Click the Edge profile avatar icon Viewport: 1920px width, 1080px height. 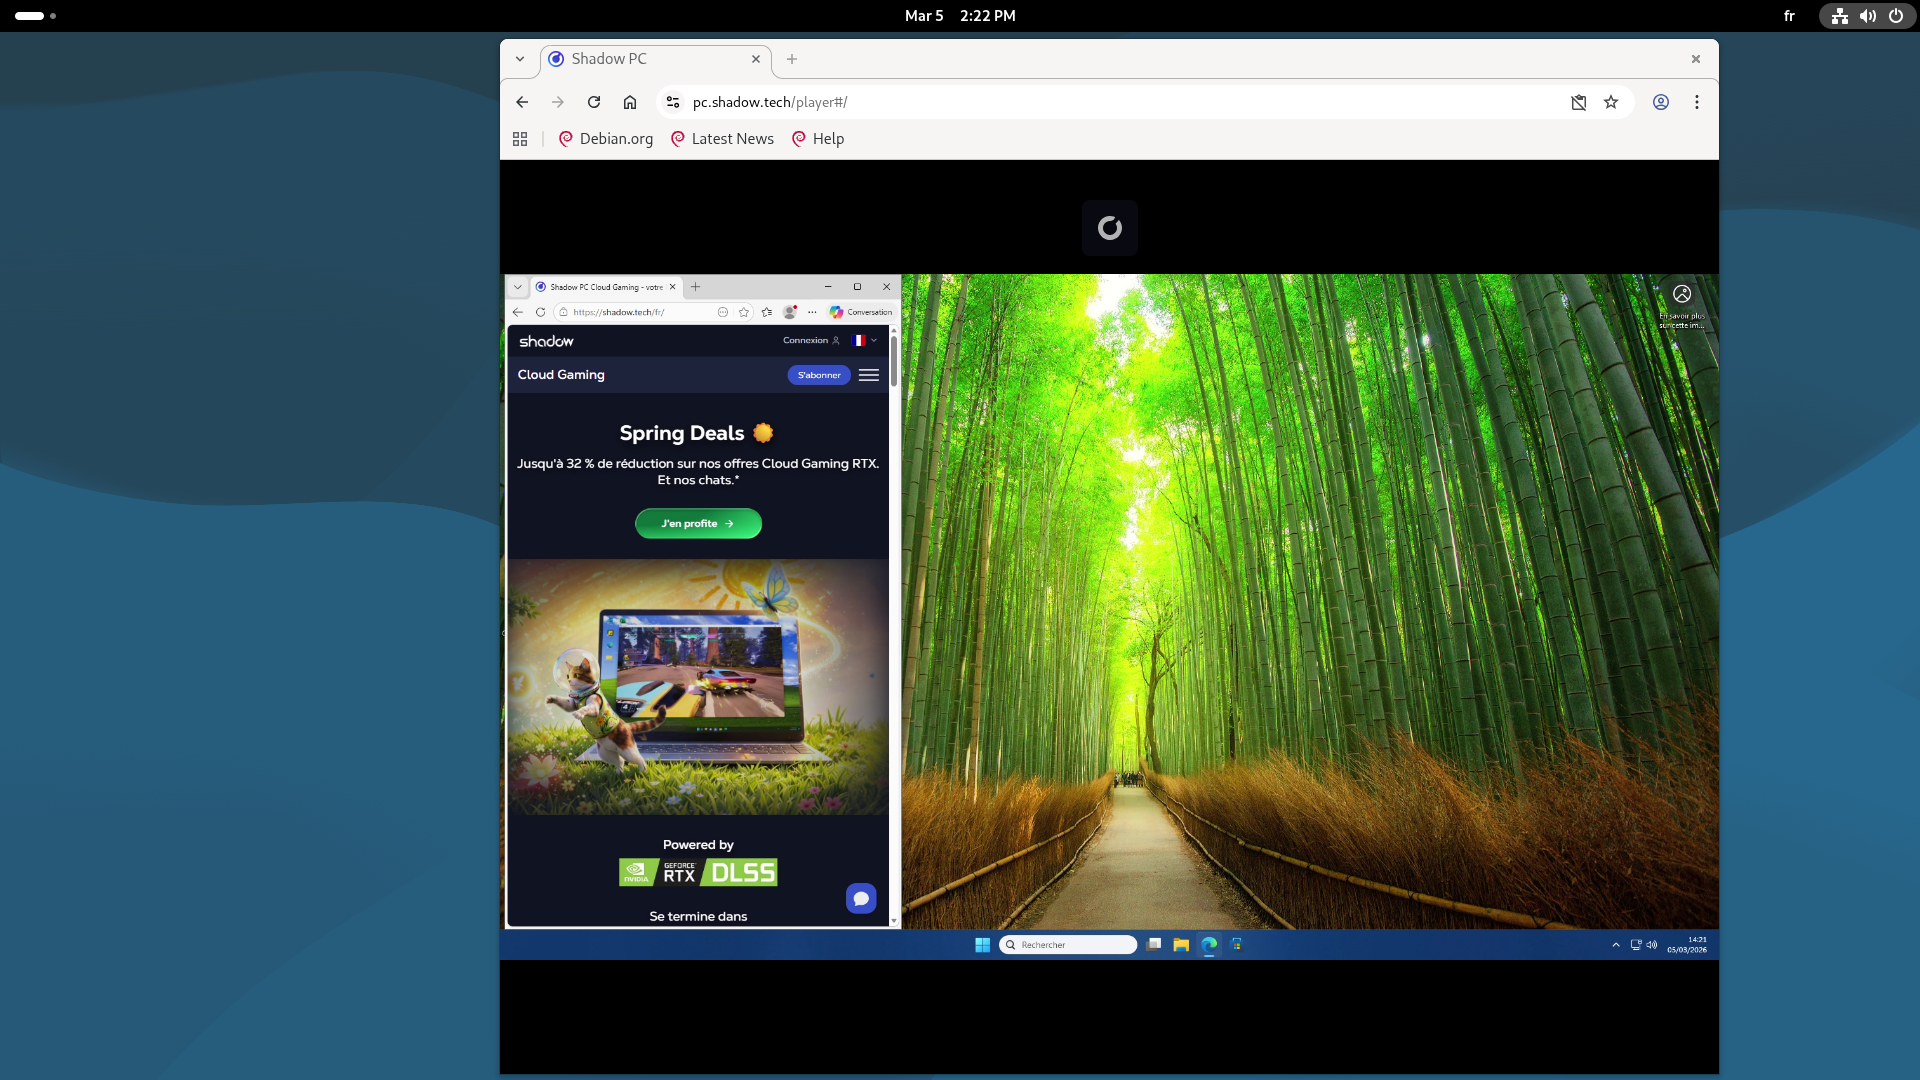coord(790,312)
